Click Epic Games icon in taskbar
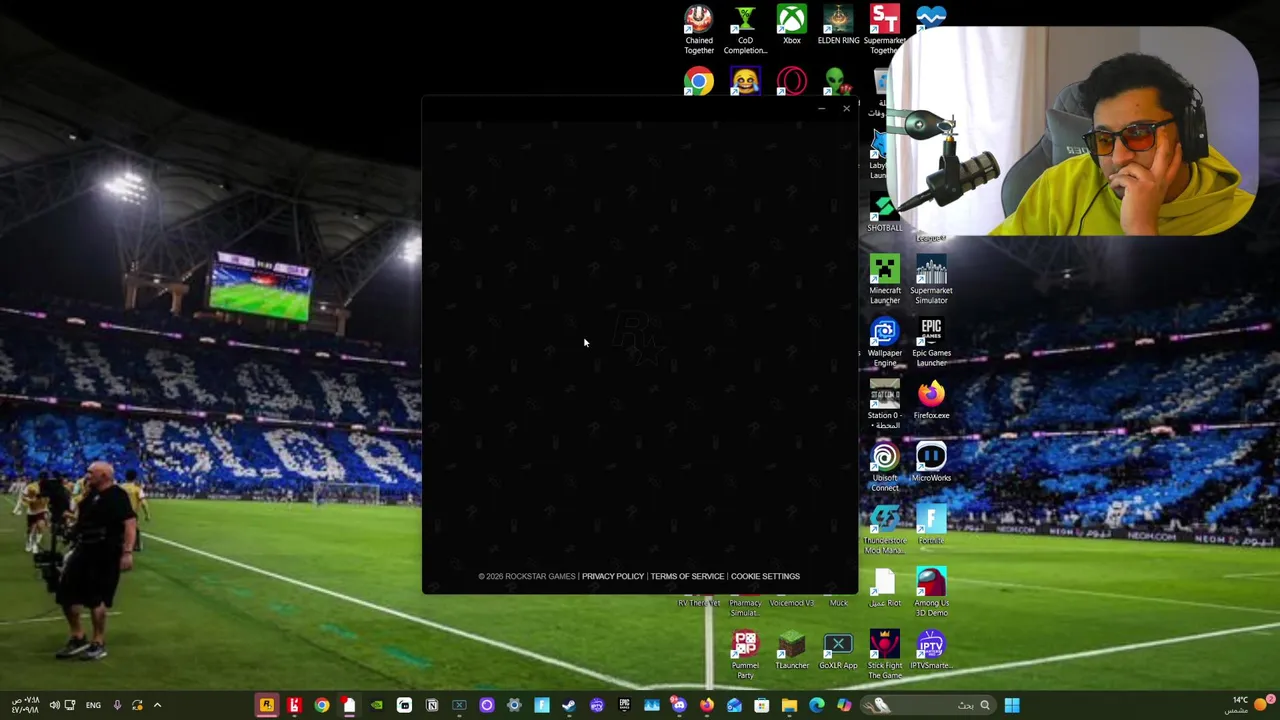 (624, 705)
